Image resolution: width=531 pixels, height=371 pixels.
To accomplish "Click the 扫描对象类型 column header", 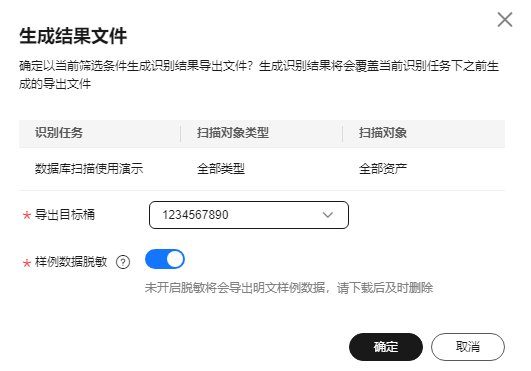I will [x=233, y=133].
